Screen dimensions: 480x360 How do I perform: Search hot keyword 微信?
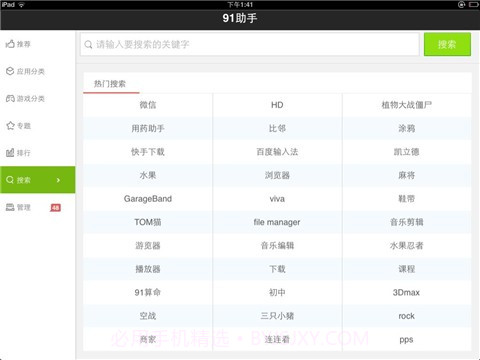click(148, 105)
